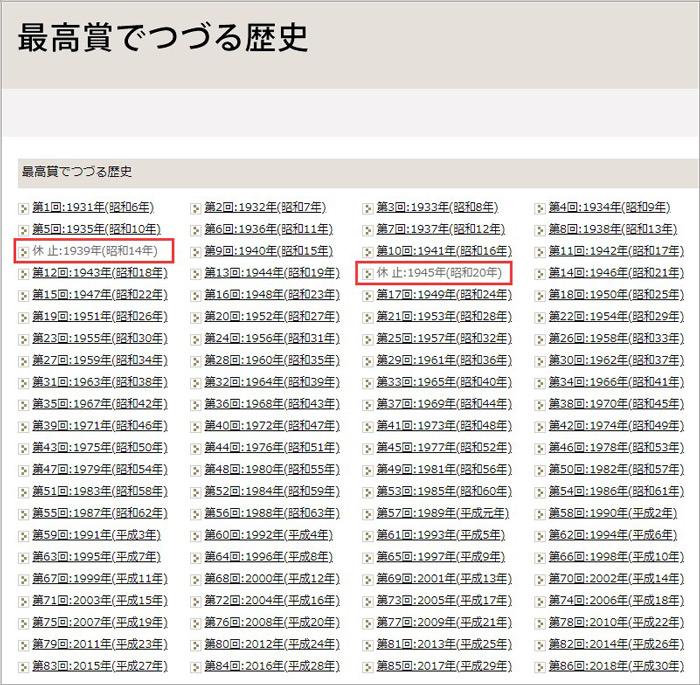
Task: Open the 第3回:1933年(昭和8年) link
Action: [437, 207]
